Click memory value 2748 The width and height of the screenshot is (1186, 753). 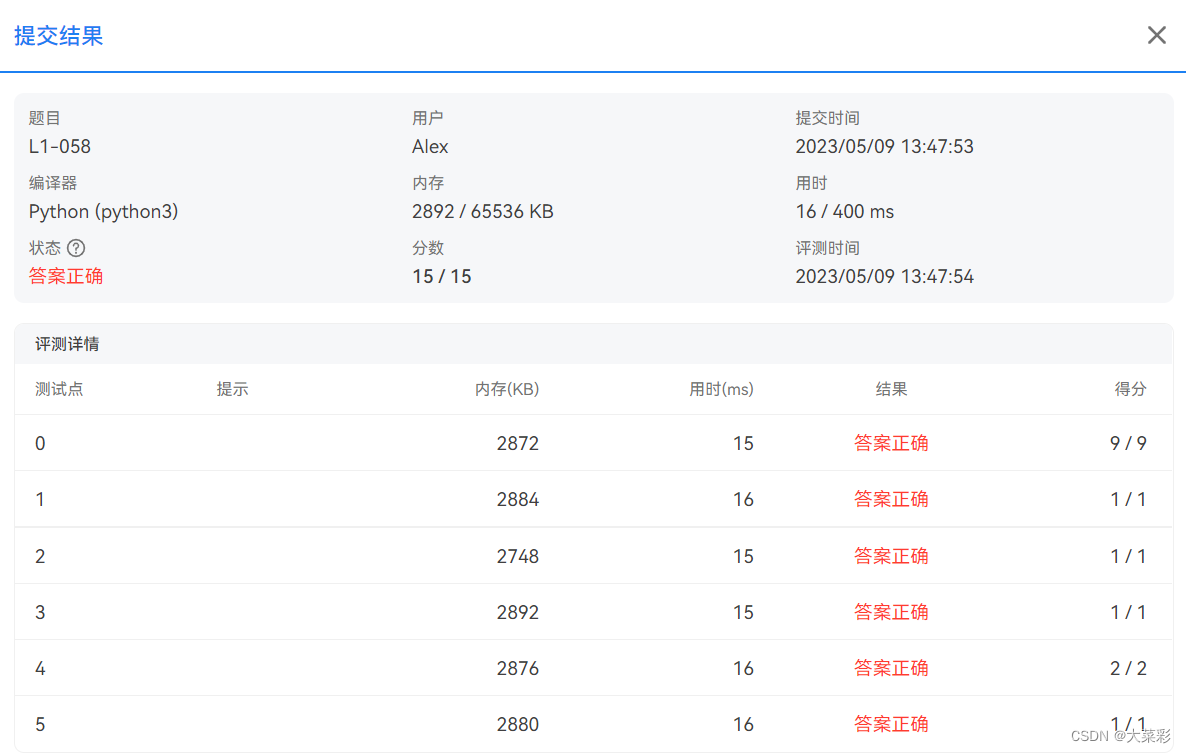517,556
